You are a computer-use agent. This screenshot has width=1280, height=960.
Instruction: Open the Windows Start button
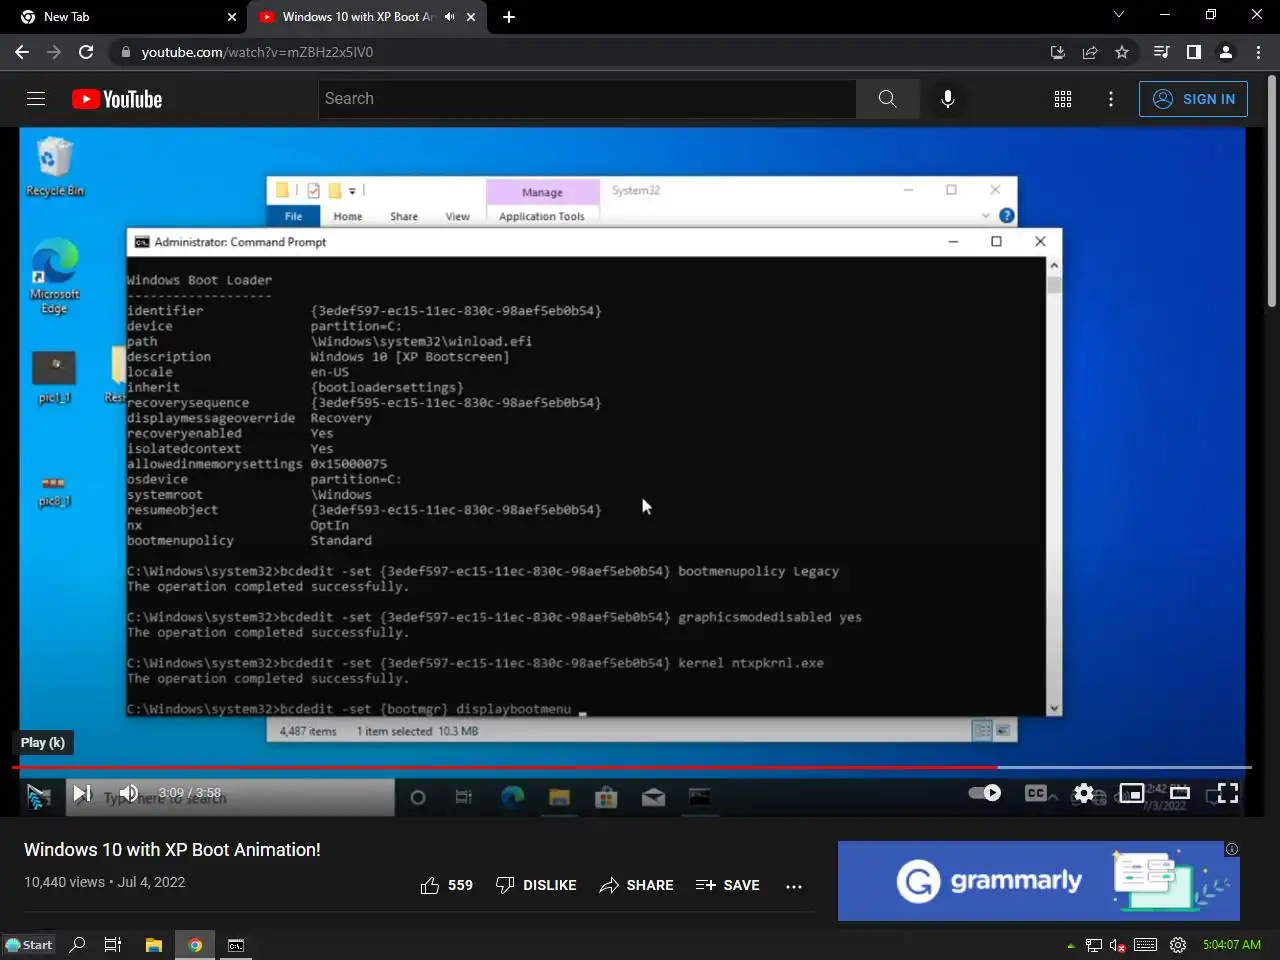(29, 945)
